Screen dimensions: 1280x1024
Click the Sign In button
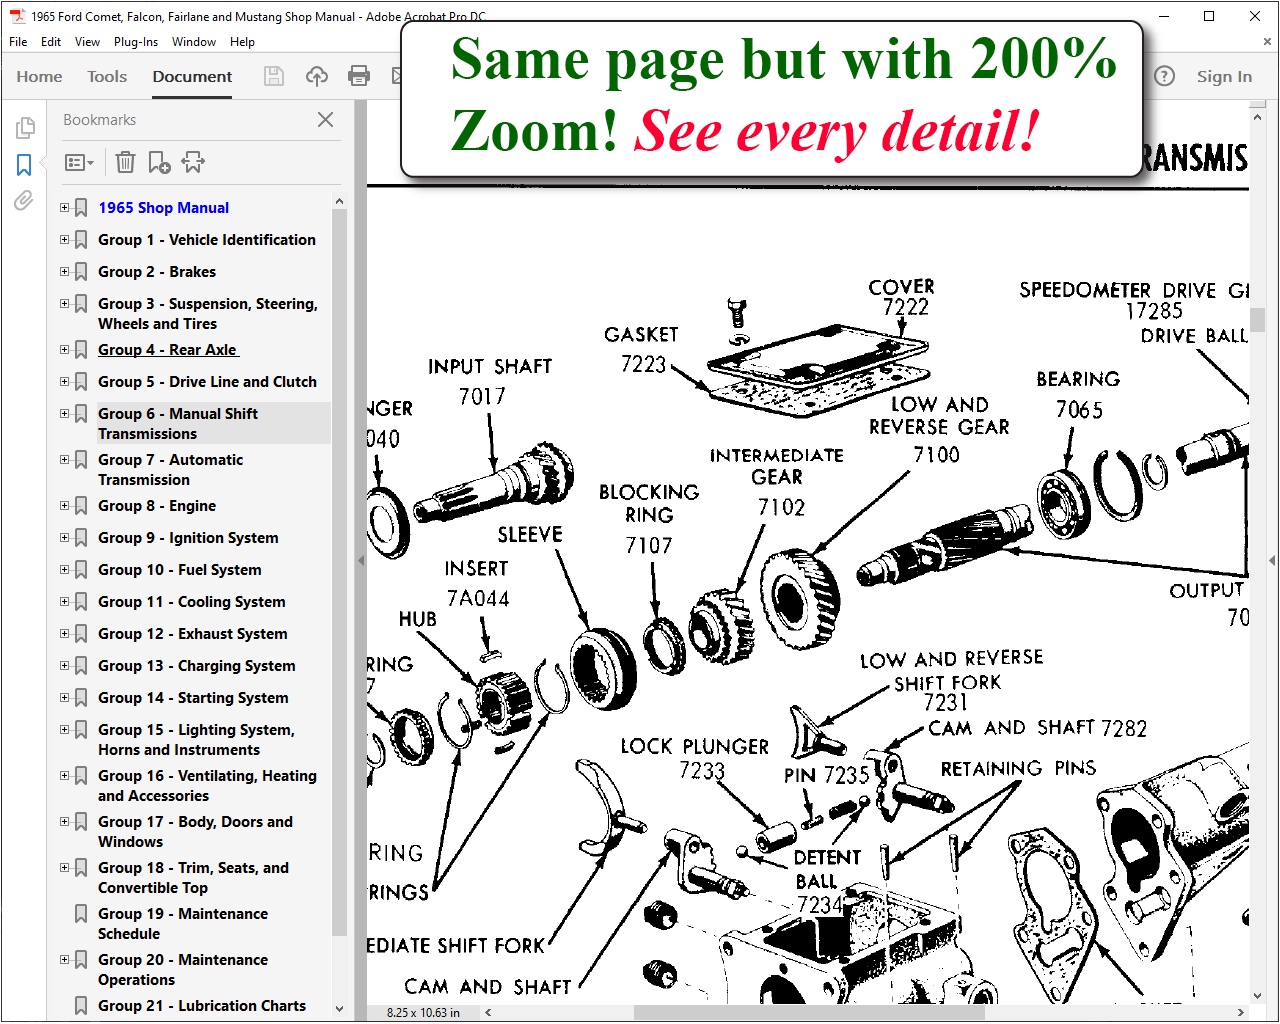coord(1224,76)
